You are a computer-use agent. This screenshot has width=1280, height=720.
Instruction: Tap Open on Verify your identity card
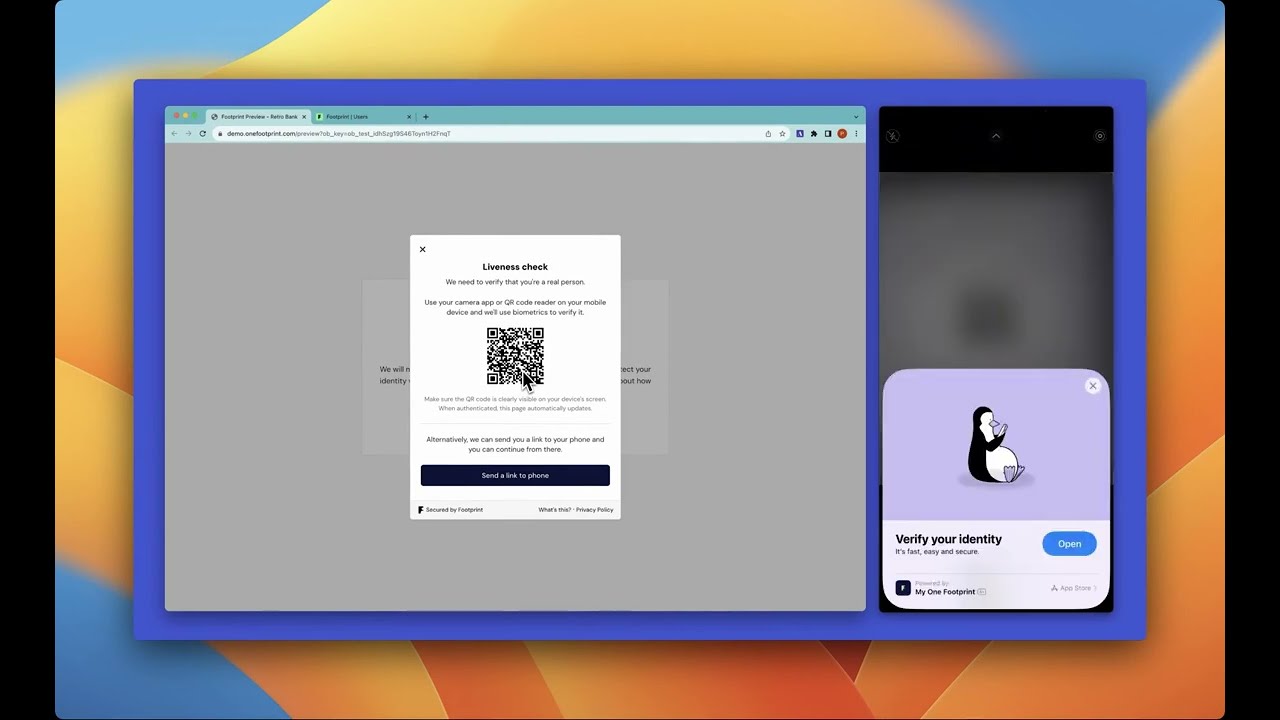pyautogui.click(x=1069, y=544)
